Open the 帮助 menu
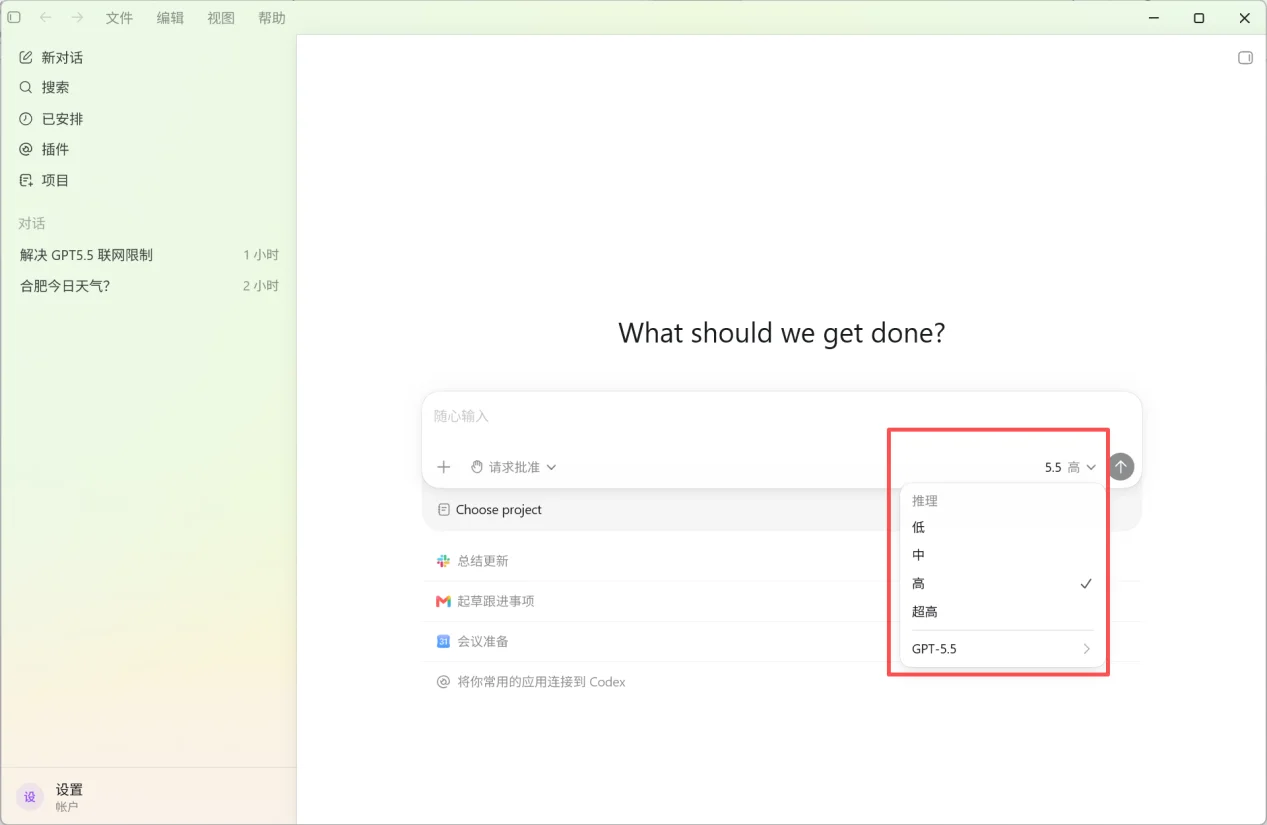The height and width of the screenshot is (825, 1267). pyautogui.click(x=271, y=18)
